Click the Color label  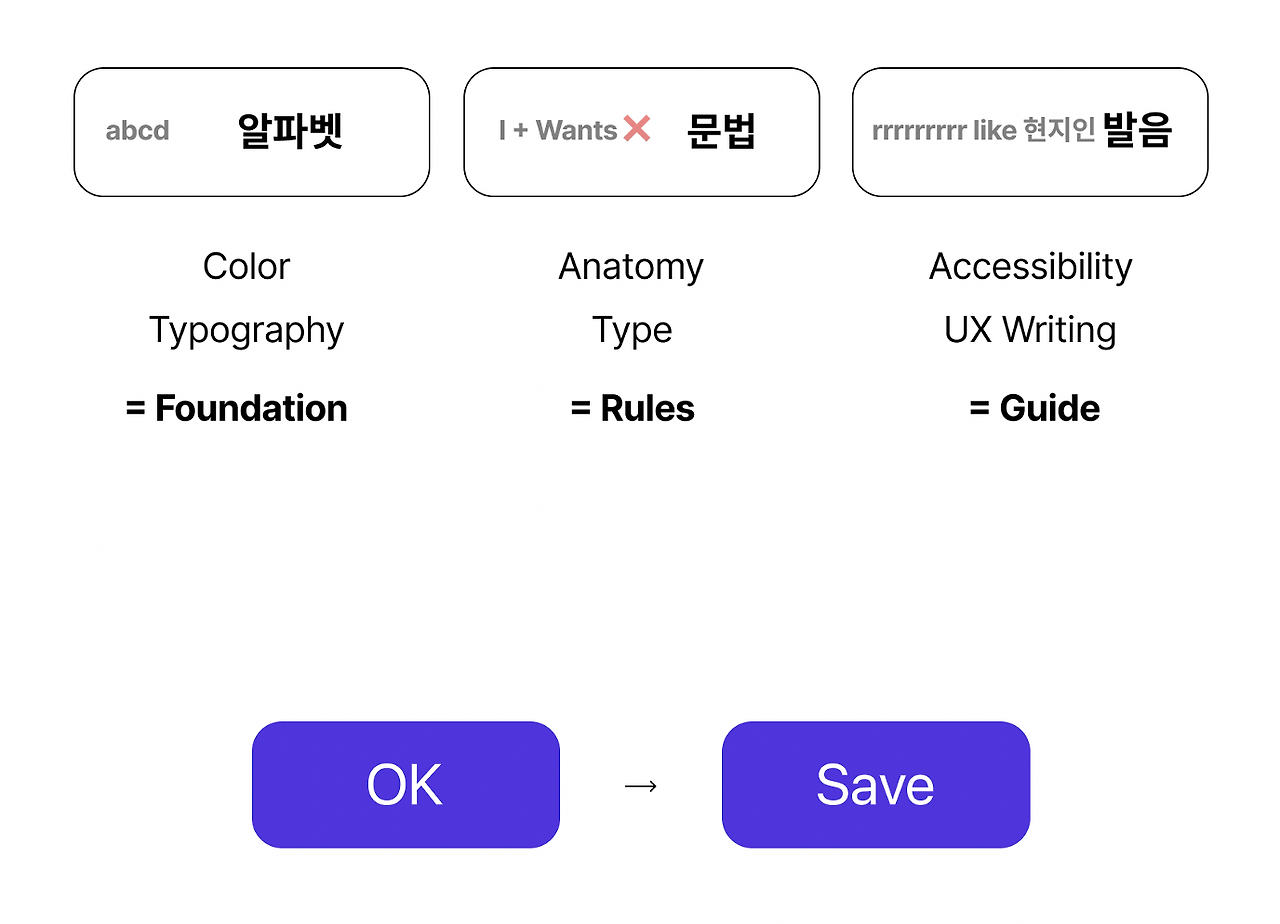(x=246, y=266)
